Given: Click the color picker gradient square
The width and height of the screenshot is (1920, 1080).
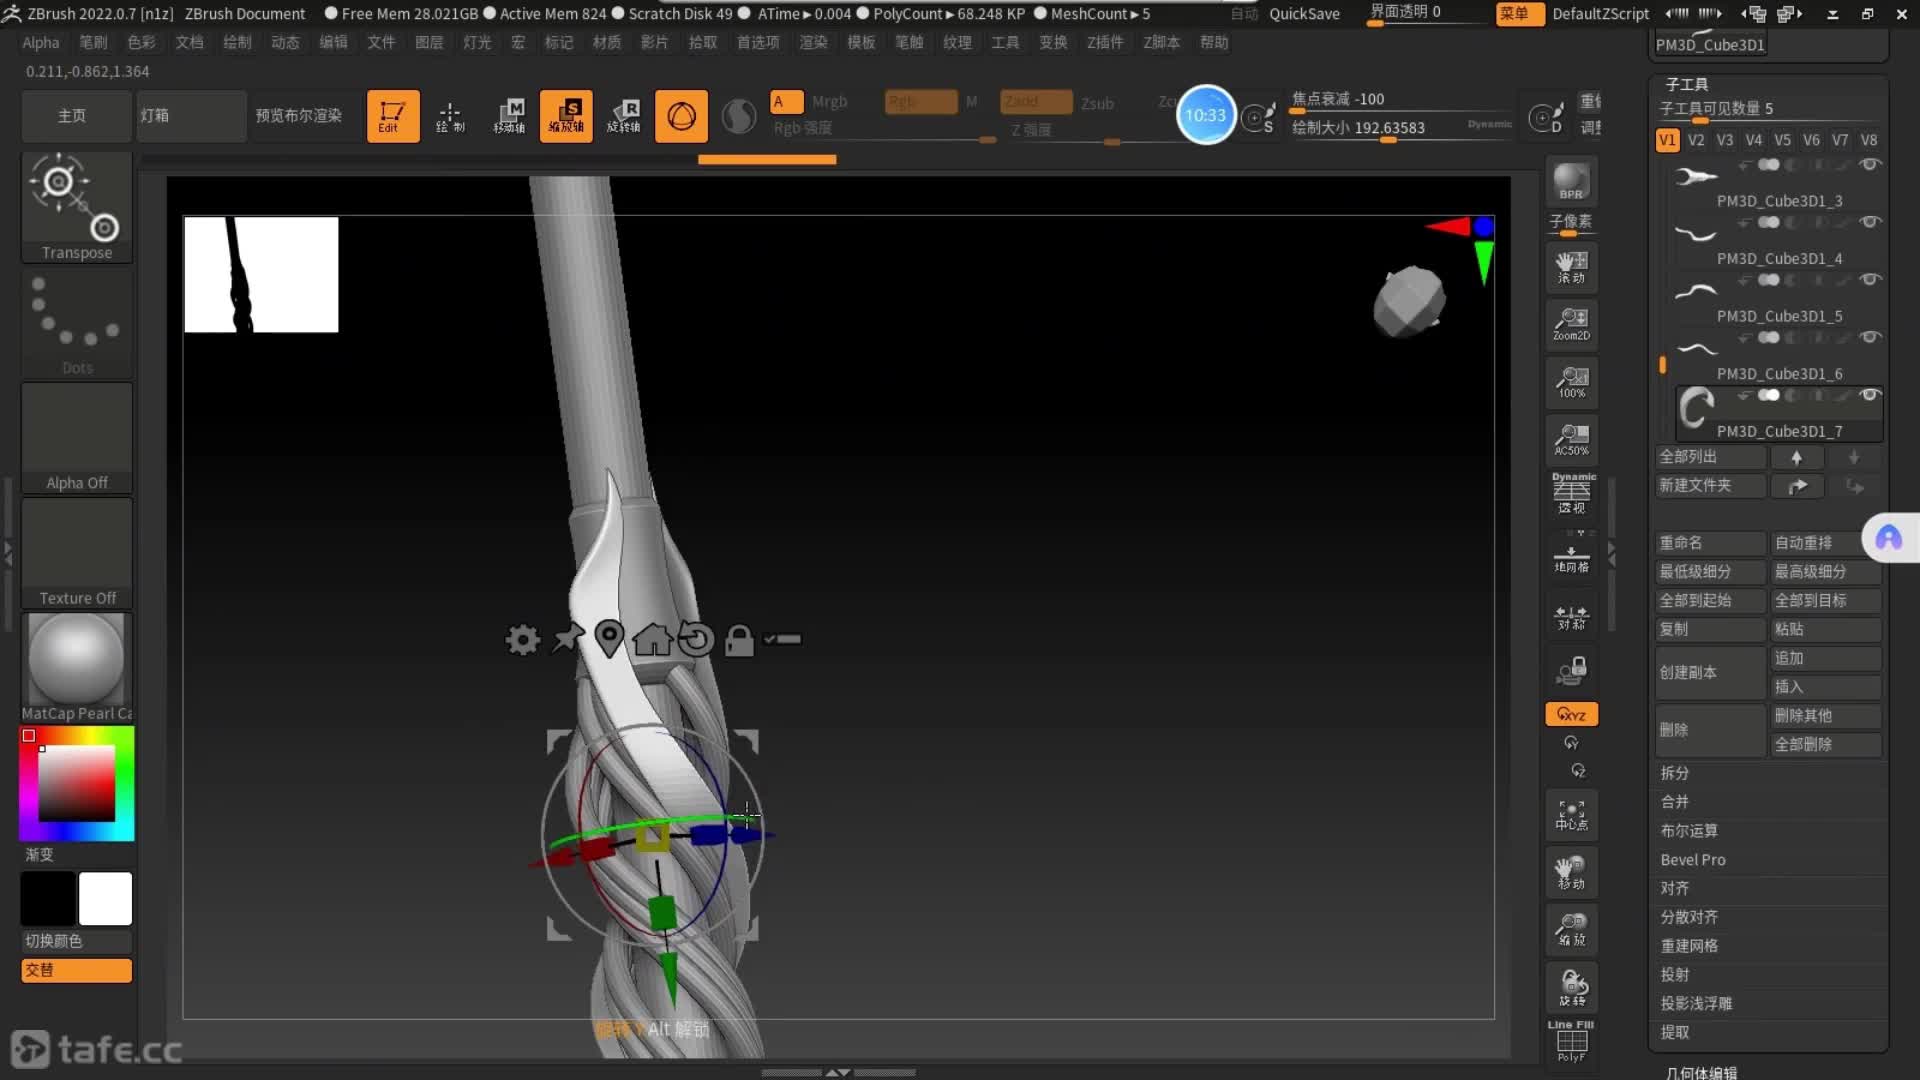Looking at the screenshot, I should click(77, 784).
